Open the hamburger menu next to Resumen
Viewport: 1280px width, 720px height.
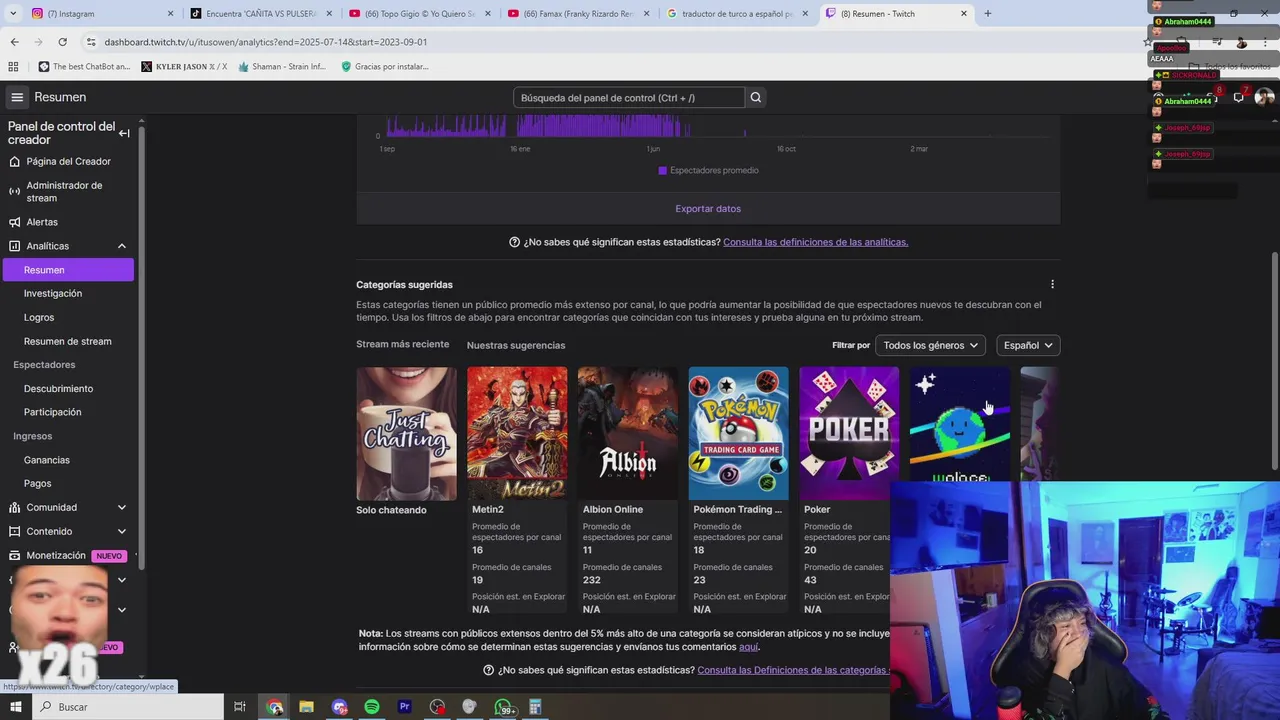click(17, 97)
